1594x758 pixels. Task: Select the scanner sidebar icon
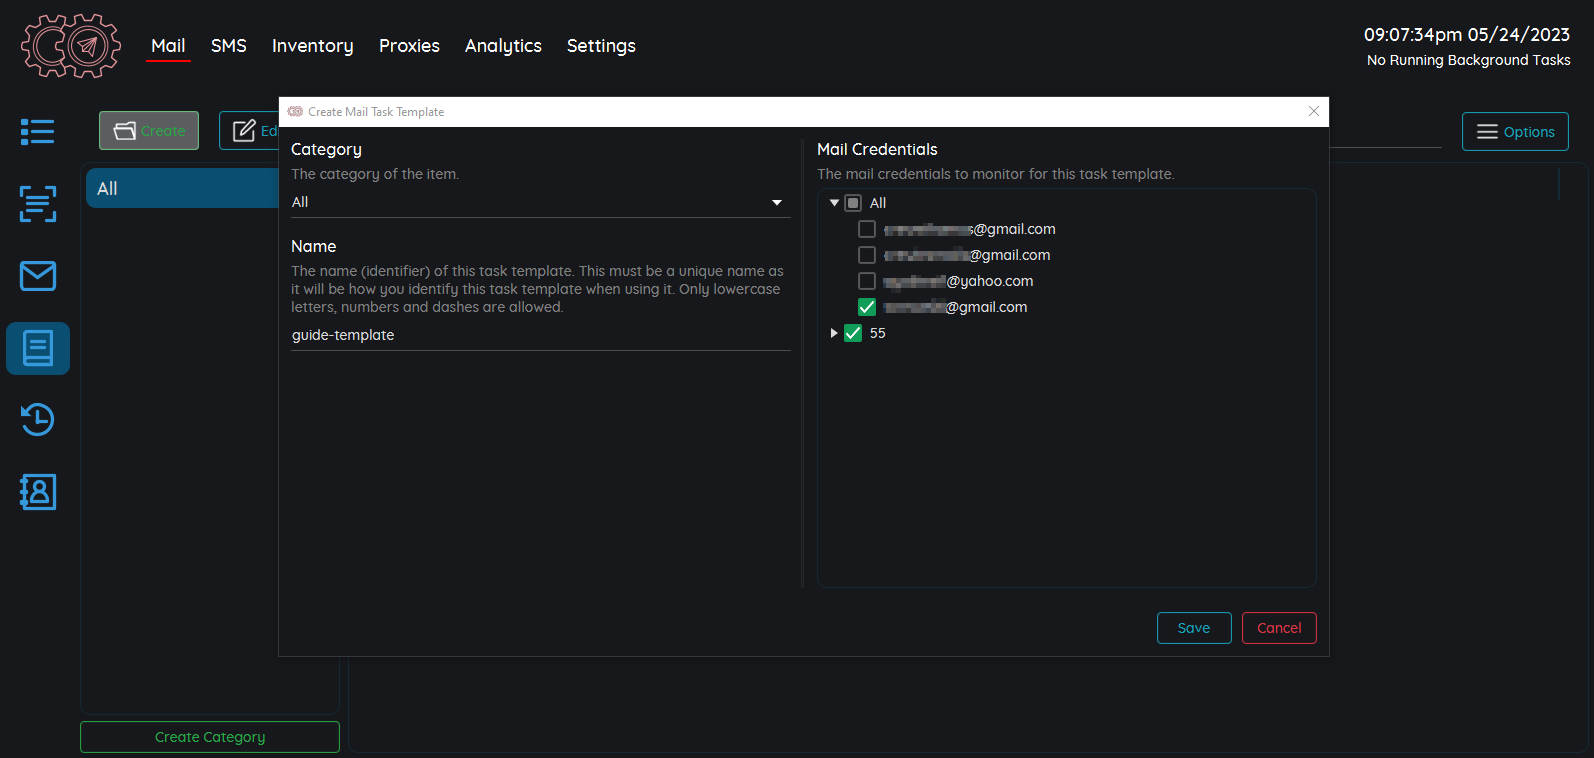[x=38, y=204]
